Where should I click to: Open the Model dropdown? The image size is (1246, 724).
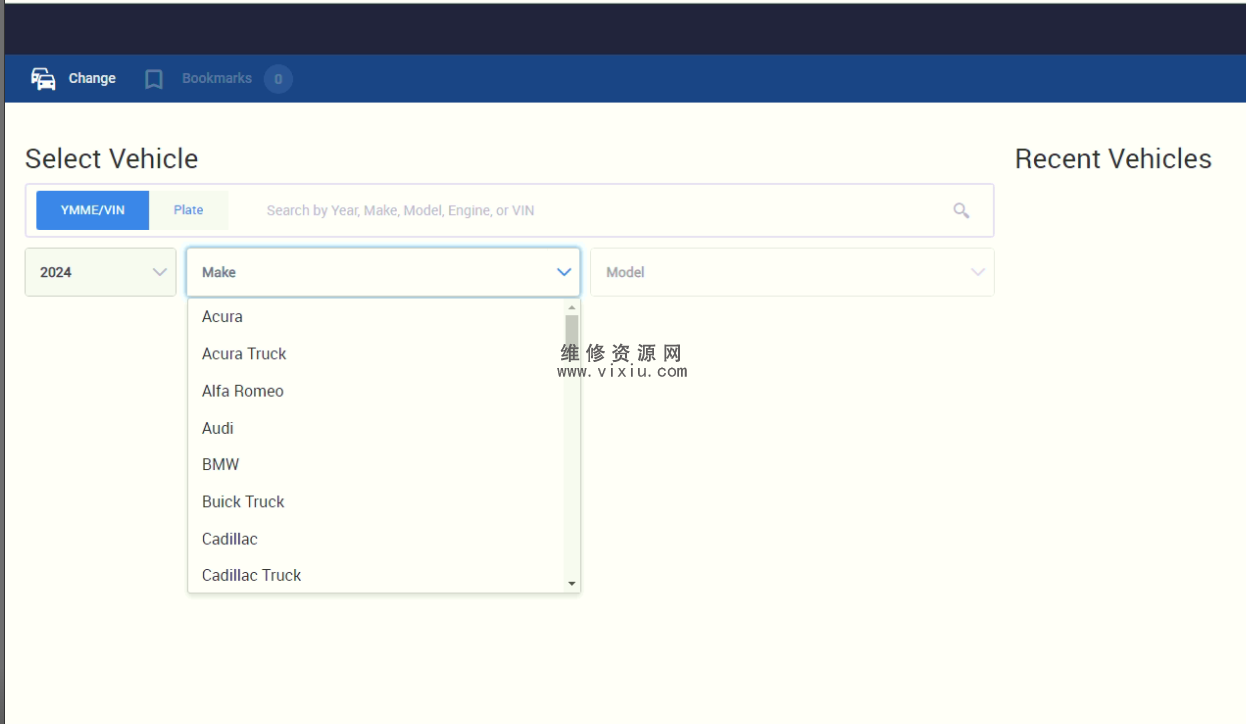[792, 272]
